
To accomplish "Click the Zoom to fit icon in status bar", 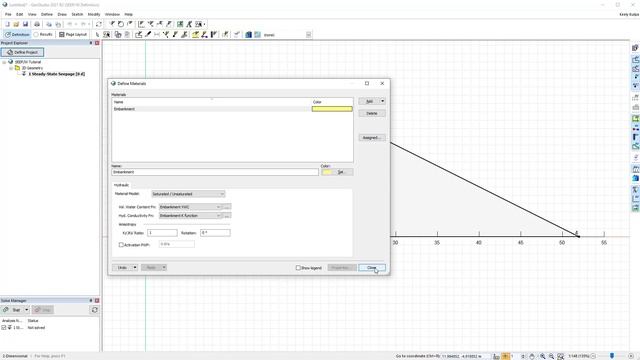I will click(x=560, y=356).
